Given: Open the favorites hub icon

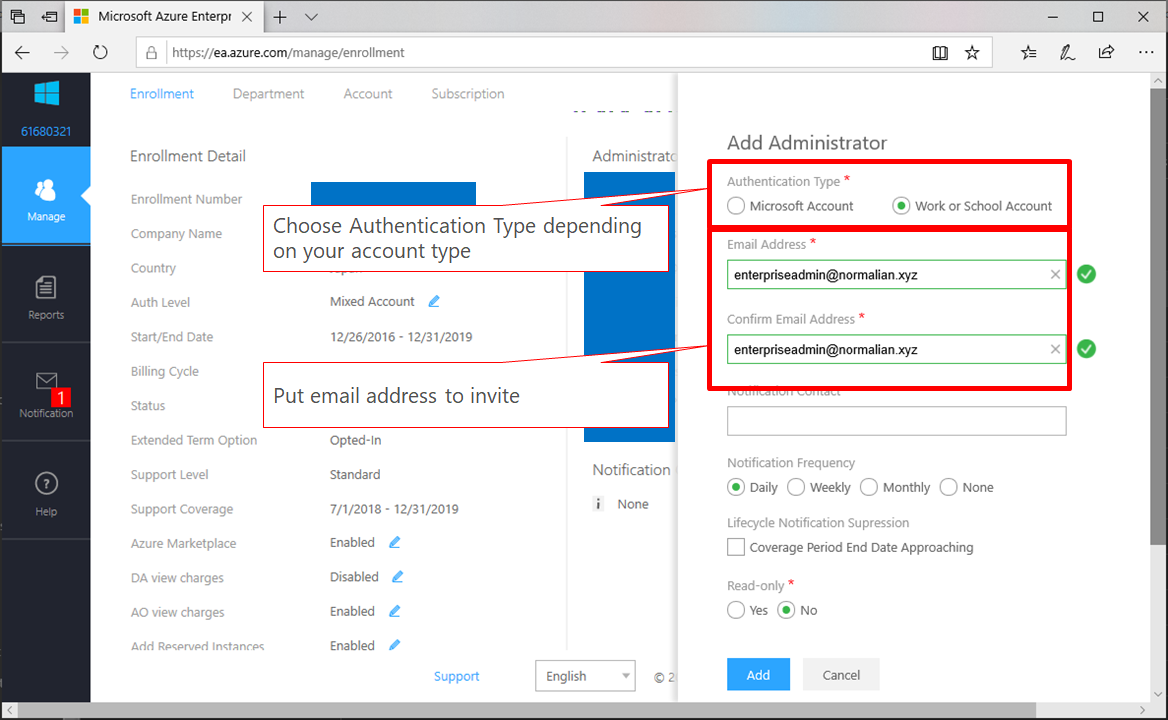Looking at the screenshot, I should [x=1029, y=53].
